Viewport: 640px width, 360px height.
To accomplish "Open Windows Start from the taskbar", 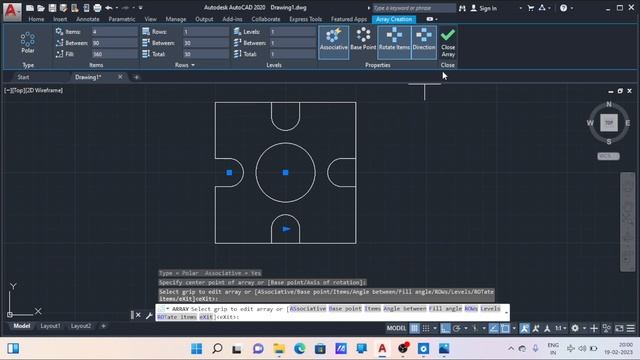I will click(x=196, y=349).
